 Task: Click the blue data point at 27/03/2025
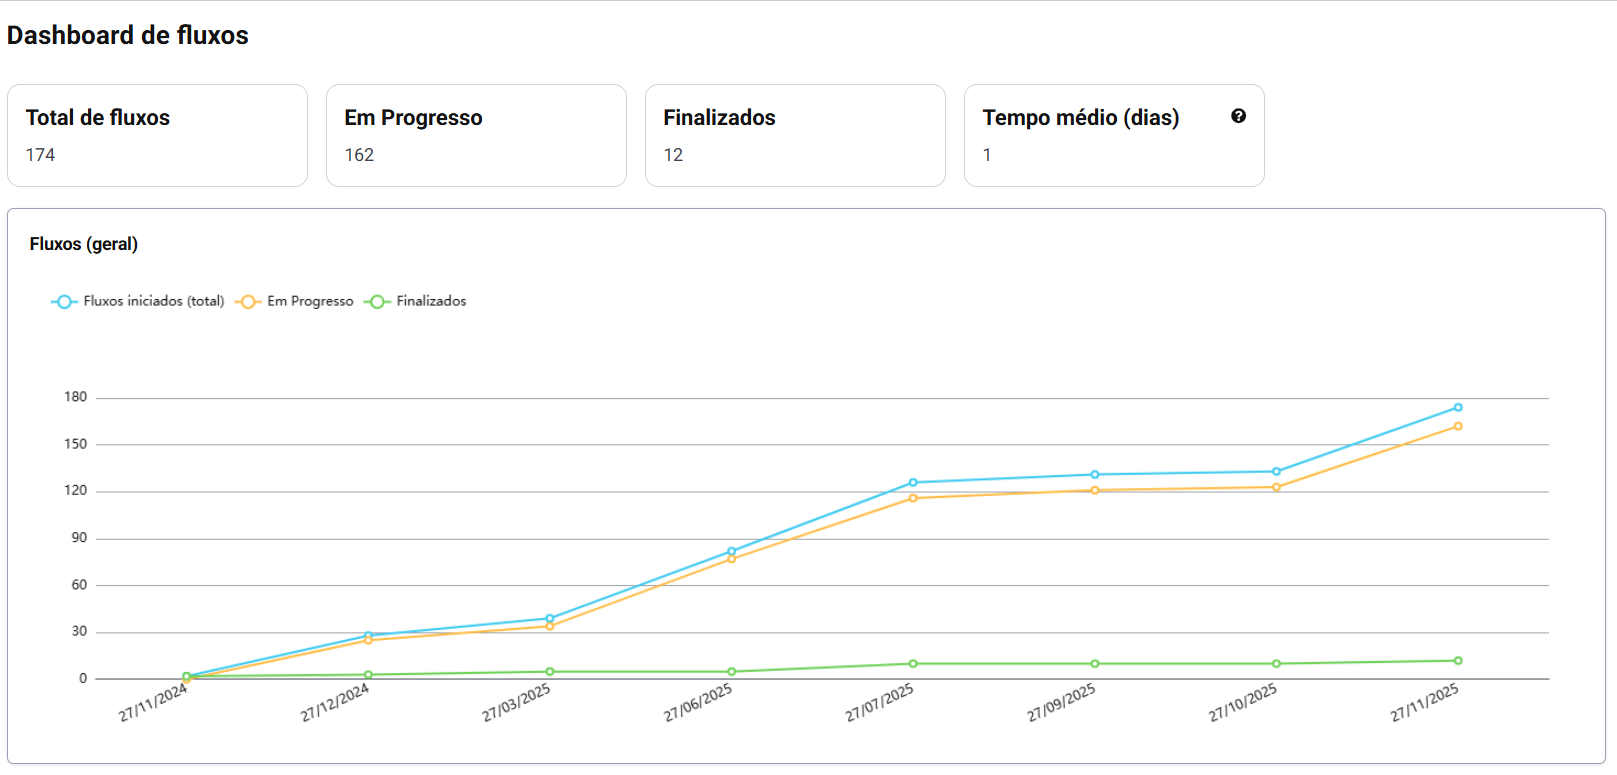(550, 619)
